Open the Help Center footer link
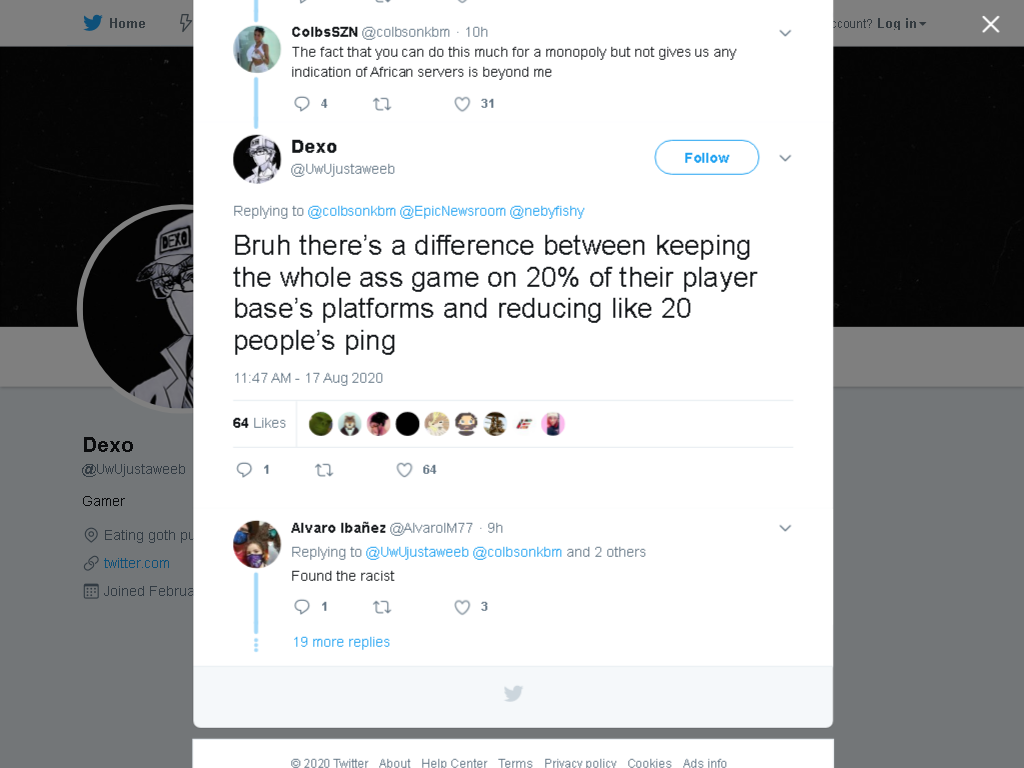The image size is (1024, 768). click(454, 762)
